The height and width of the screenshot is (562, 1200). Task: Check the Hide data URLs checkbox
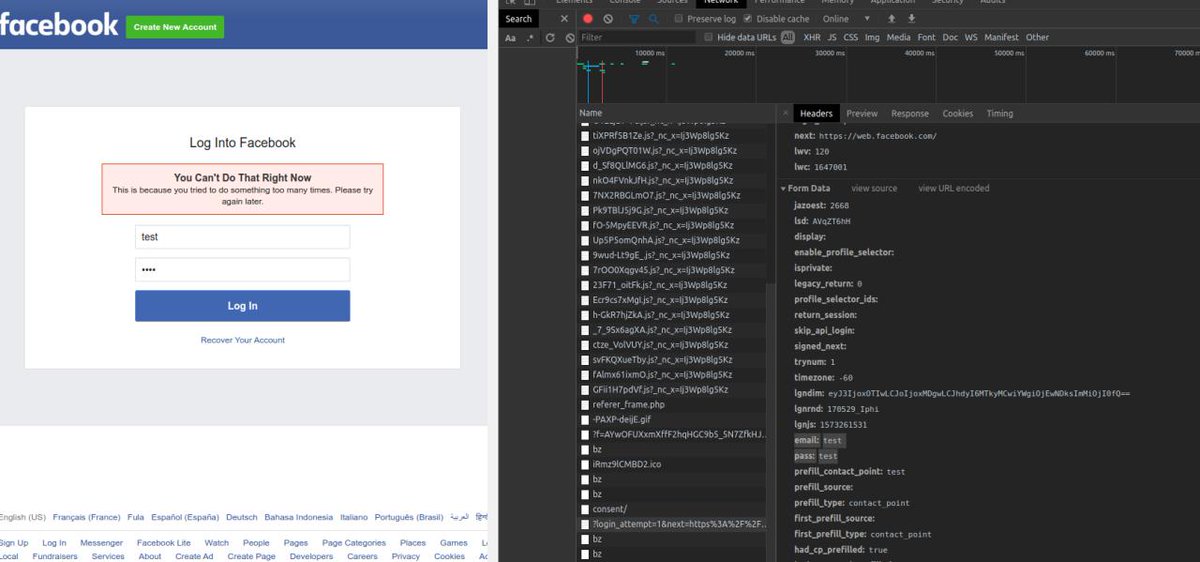point(709,38)
